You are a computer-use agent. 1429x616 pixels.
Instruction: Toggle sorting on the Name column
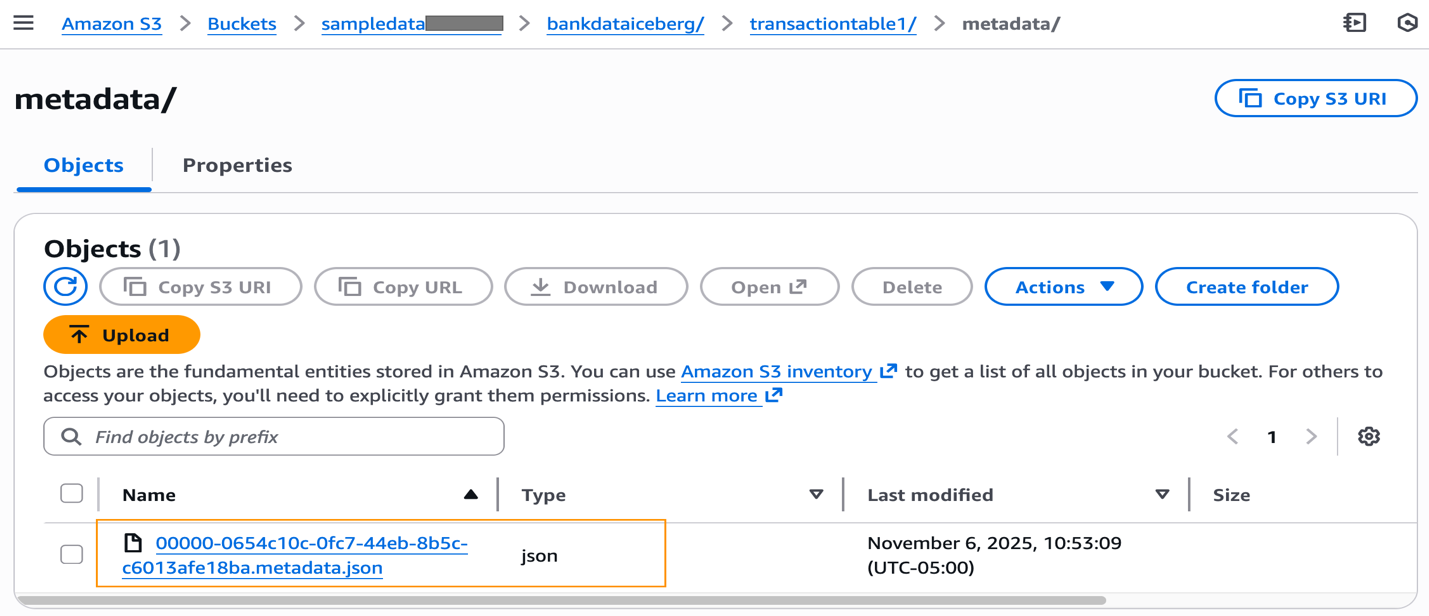pyautogui.click(x=470, y=494)
